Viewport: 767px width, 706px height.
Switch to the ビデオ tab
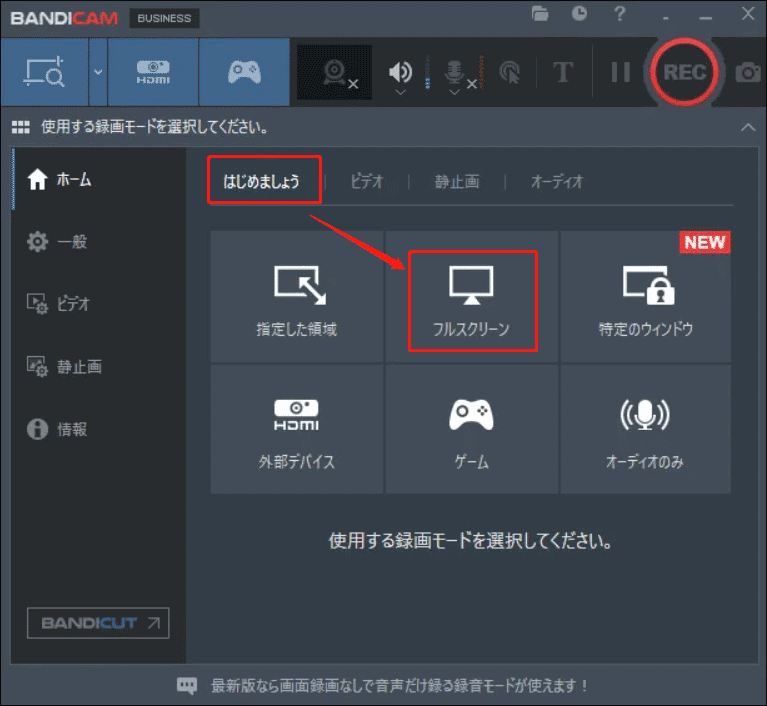tap(367, 182)
